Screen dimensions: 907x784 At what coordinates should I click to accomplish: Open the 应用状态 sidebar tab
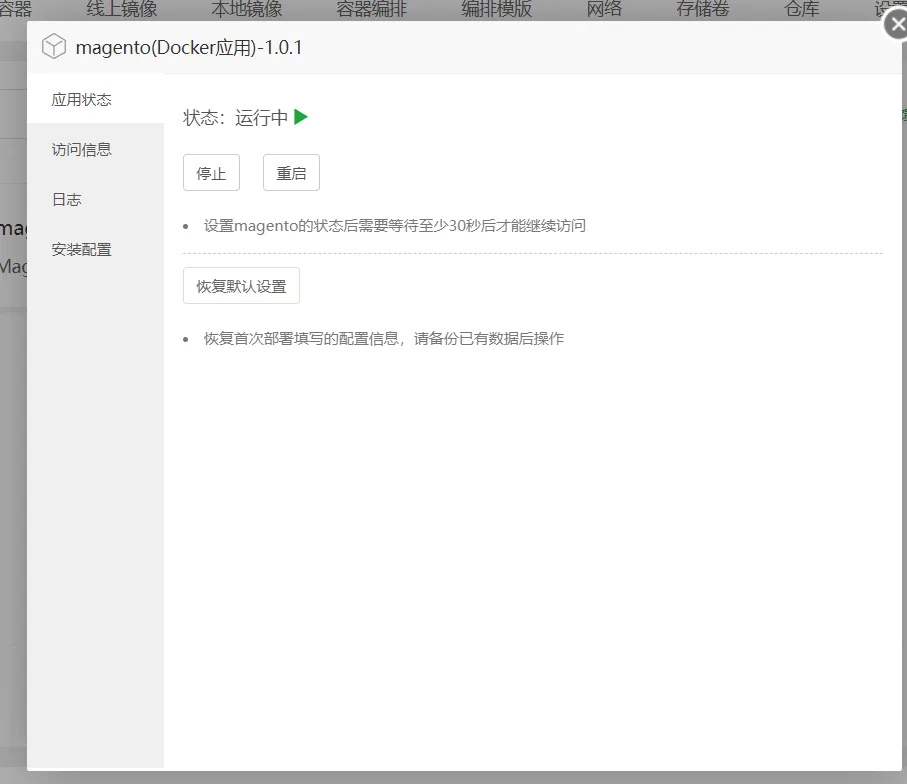pyautogui.click(x=95, y=100)
